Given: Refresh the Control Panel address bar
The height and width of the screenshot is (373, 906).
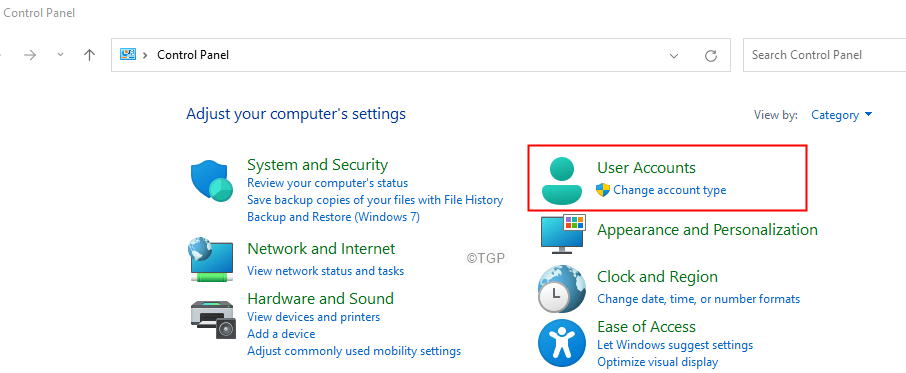Looking at the screenshot, I should coord(711,55).
